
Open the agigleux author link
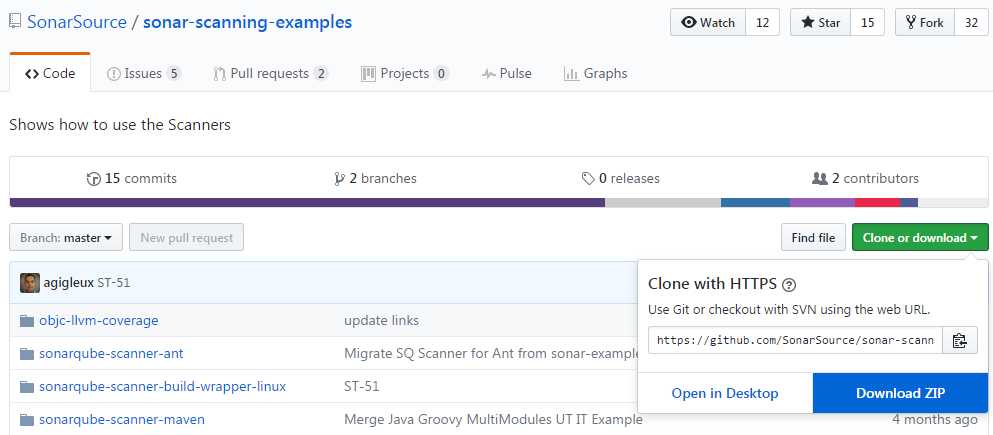point(68,282)
